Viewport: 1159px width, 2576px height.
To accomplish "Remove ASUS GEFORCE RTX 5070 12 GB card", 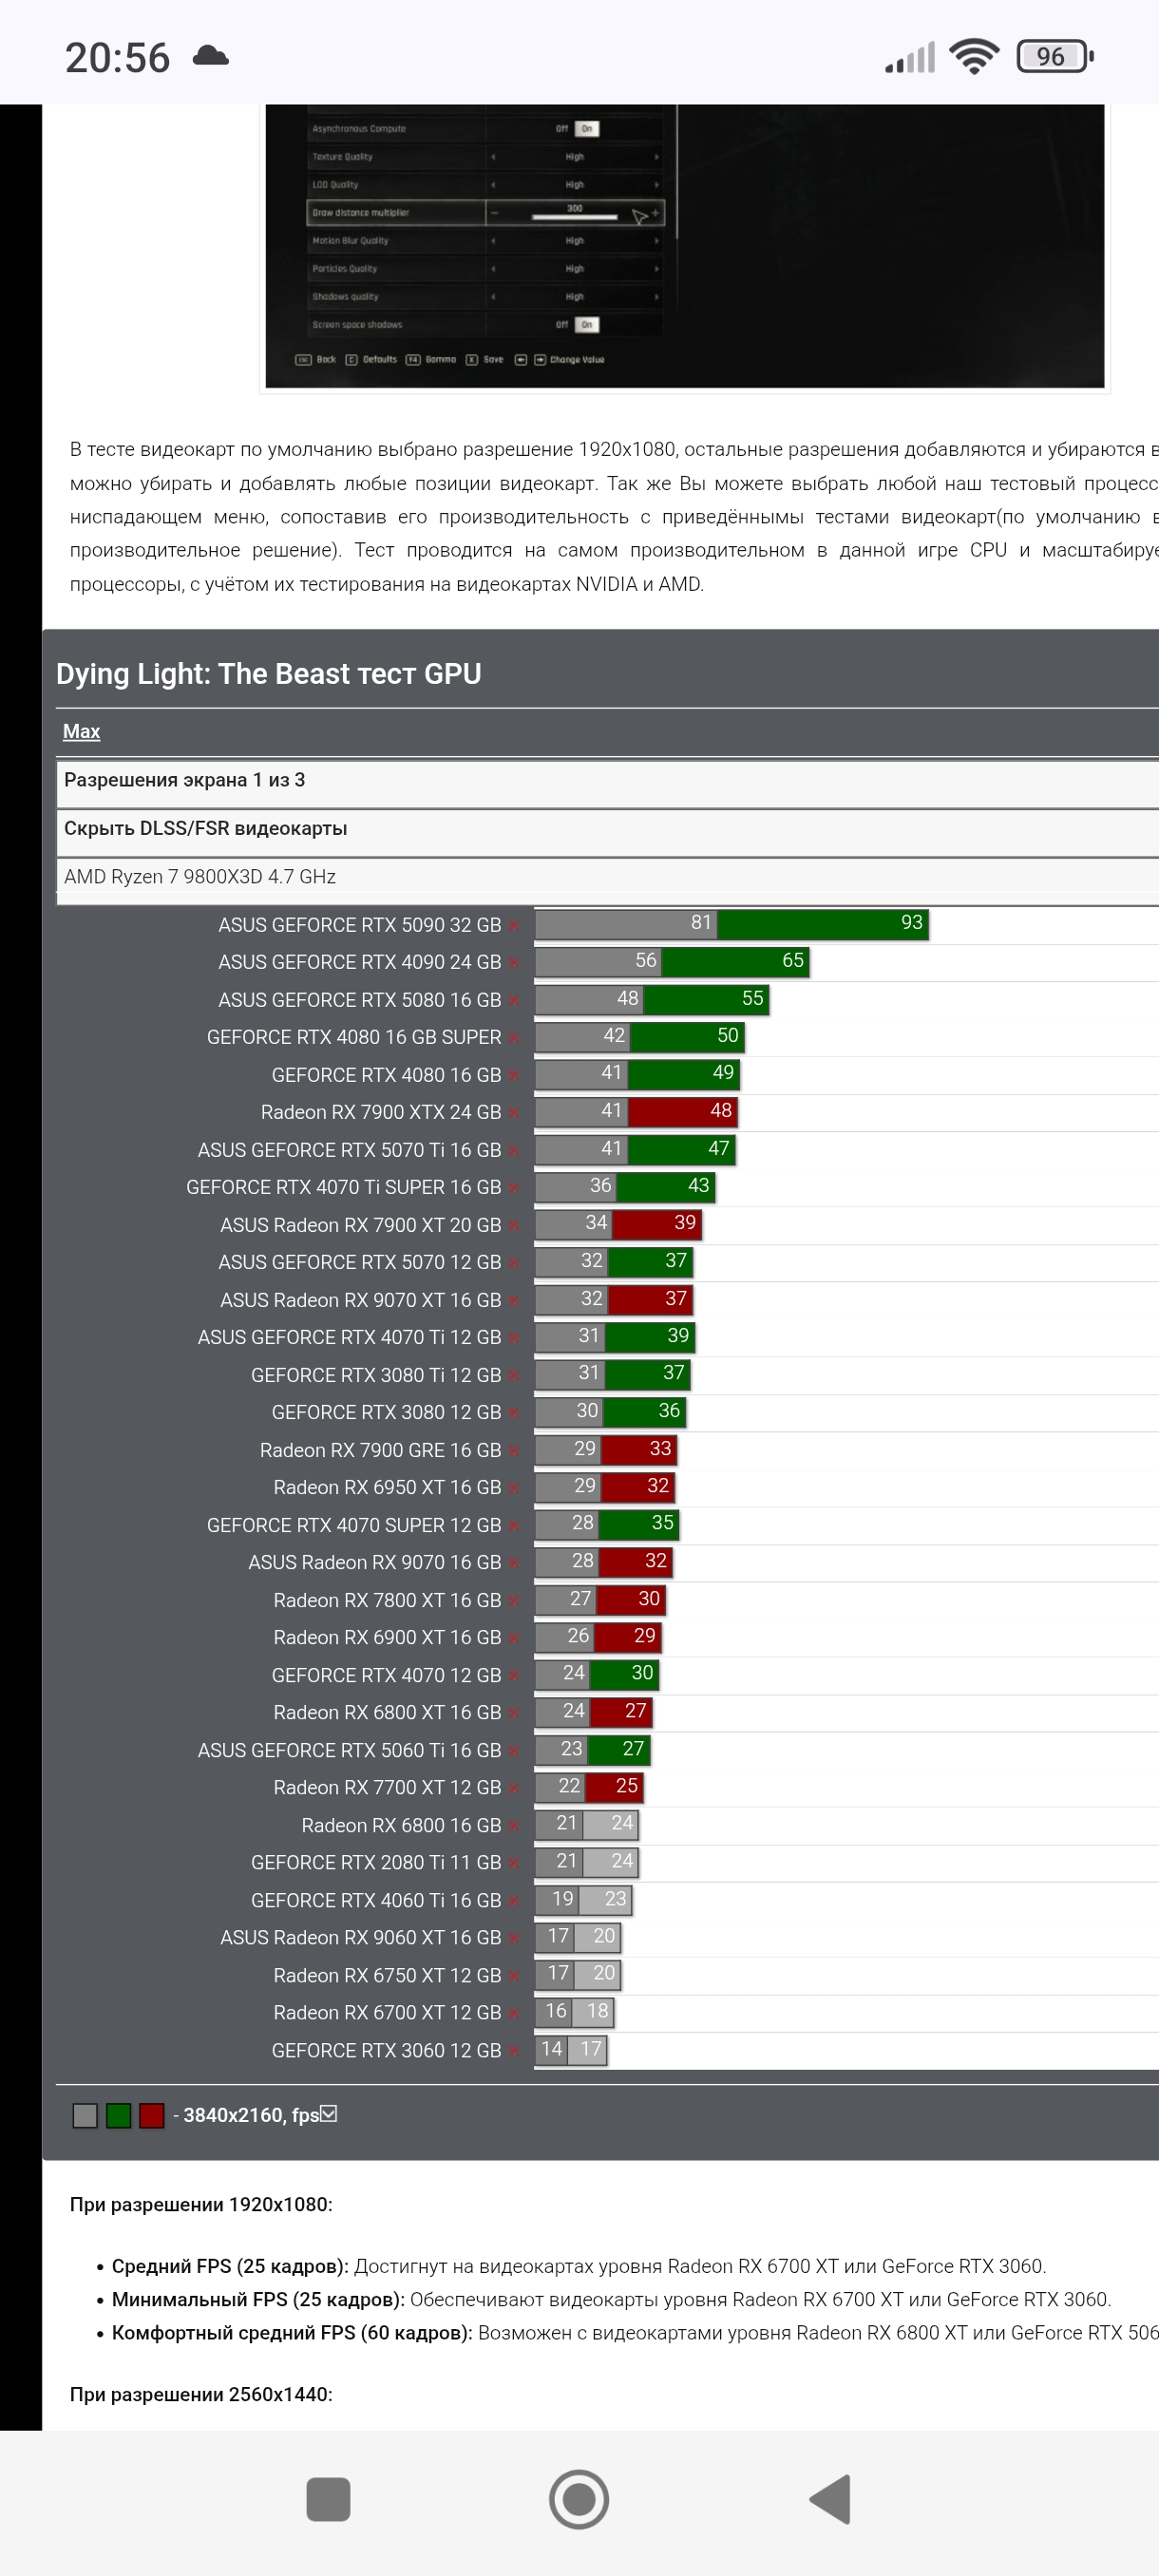I will pos(514,1263).
